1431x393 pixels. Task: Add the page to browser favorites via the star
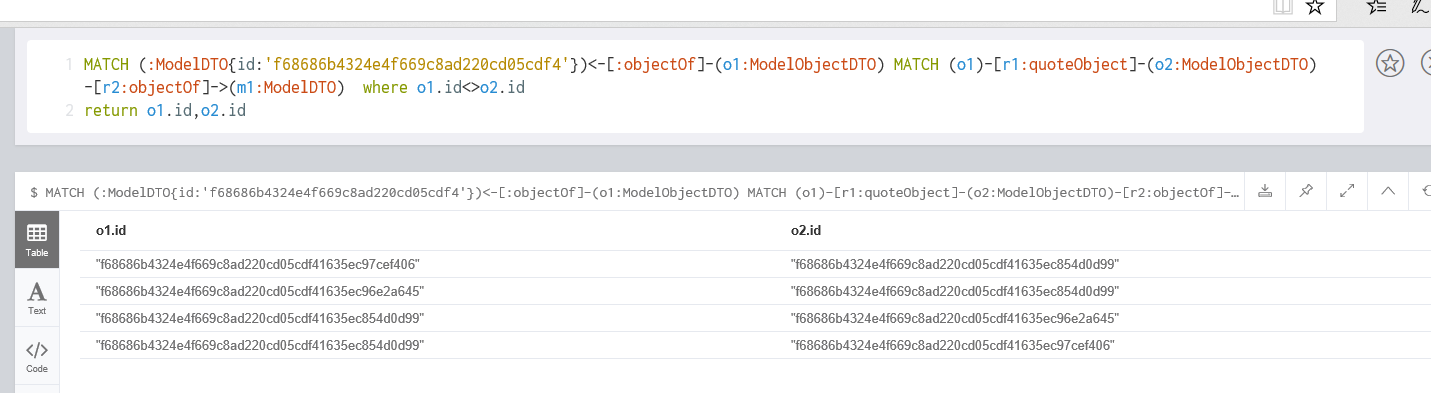click(1315, 7)
